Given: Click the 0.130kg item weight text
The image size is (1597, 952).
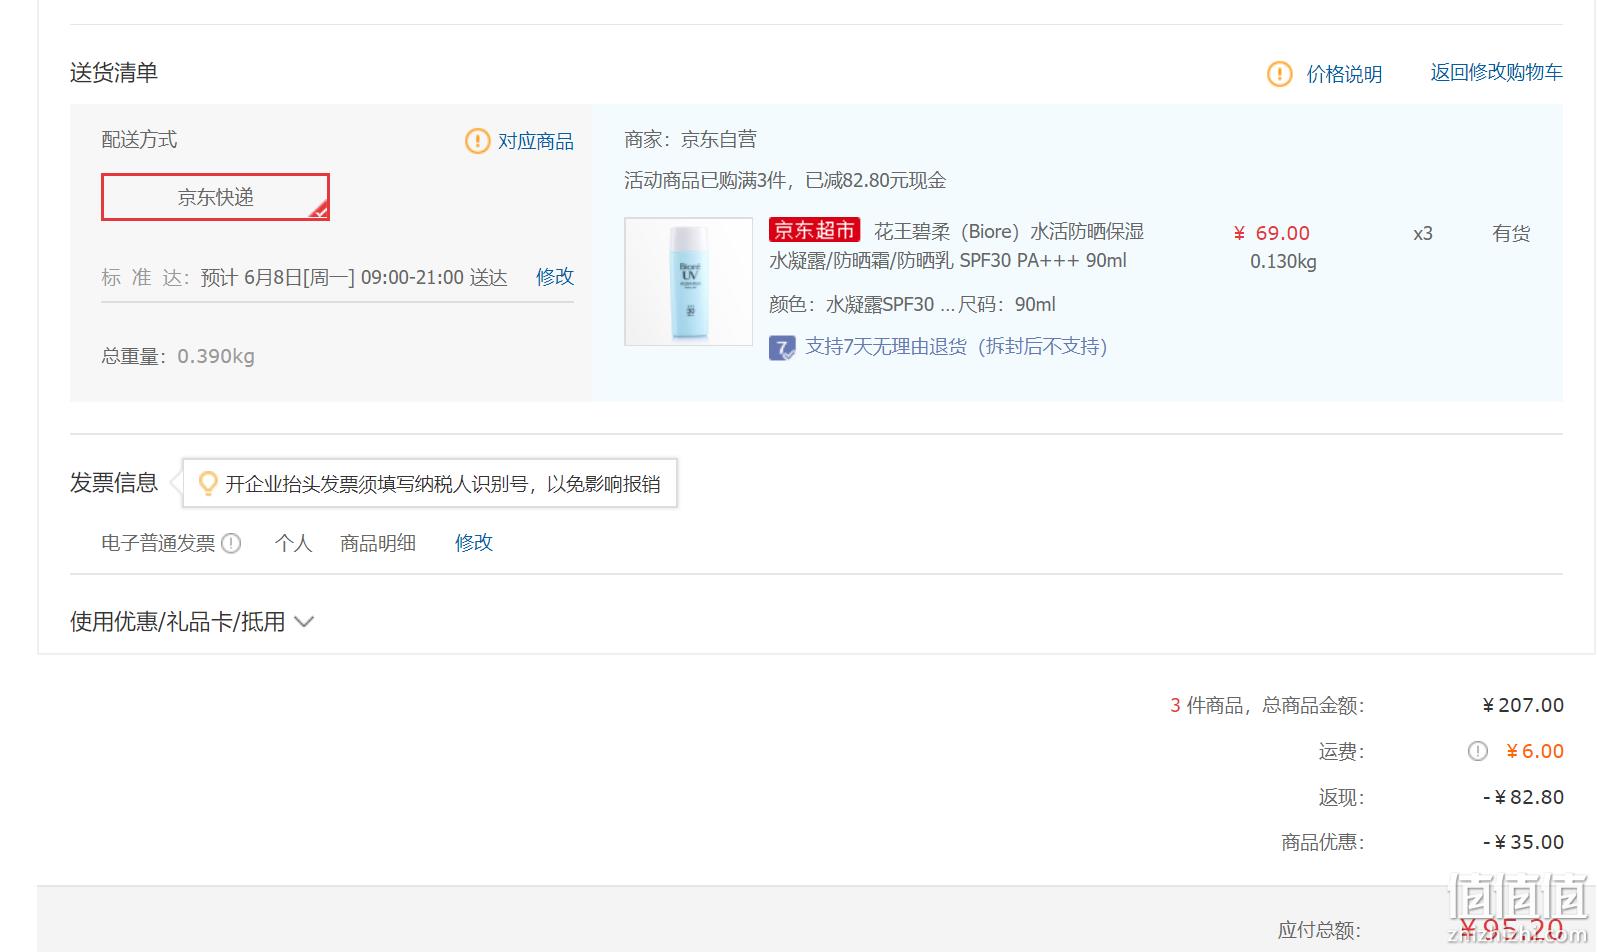Looking at the screenshot, I should point(1283,261).
